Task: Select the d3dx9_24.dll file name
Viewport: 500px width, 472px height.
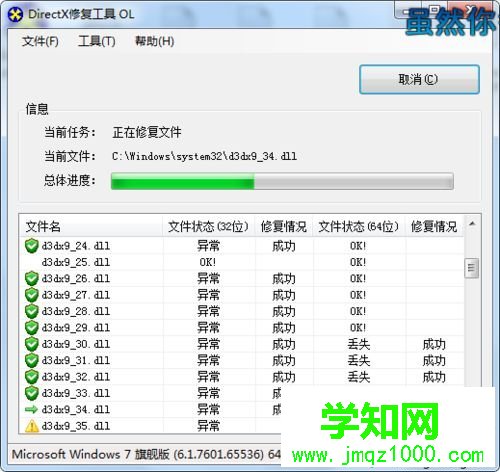Action: click(x=76, y=246)
